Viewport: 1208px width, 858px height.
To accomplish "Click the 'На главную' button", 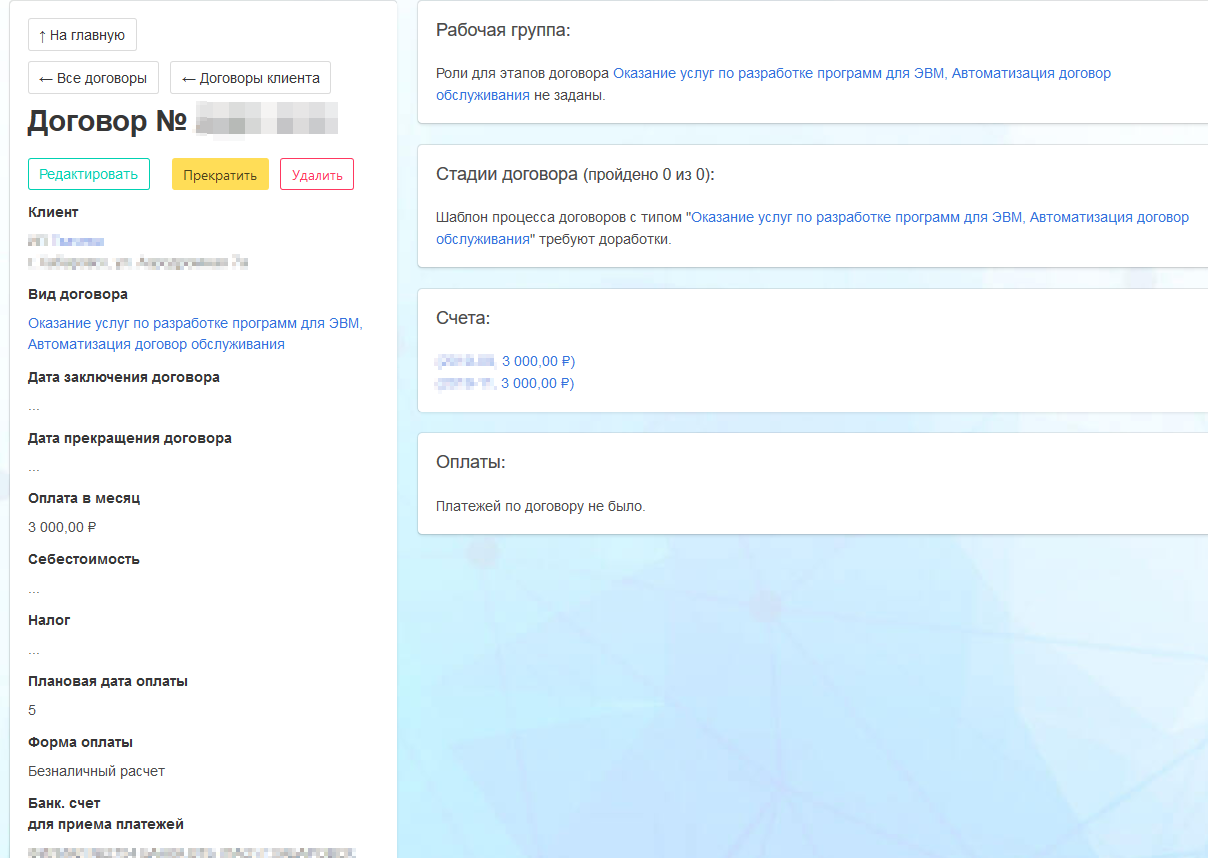I will click(82, 35).
